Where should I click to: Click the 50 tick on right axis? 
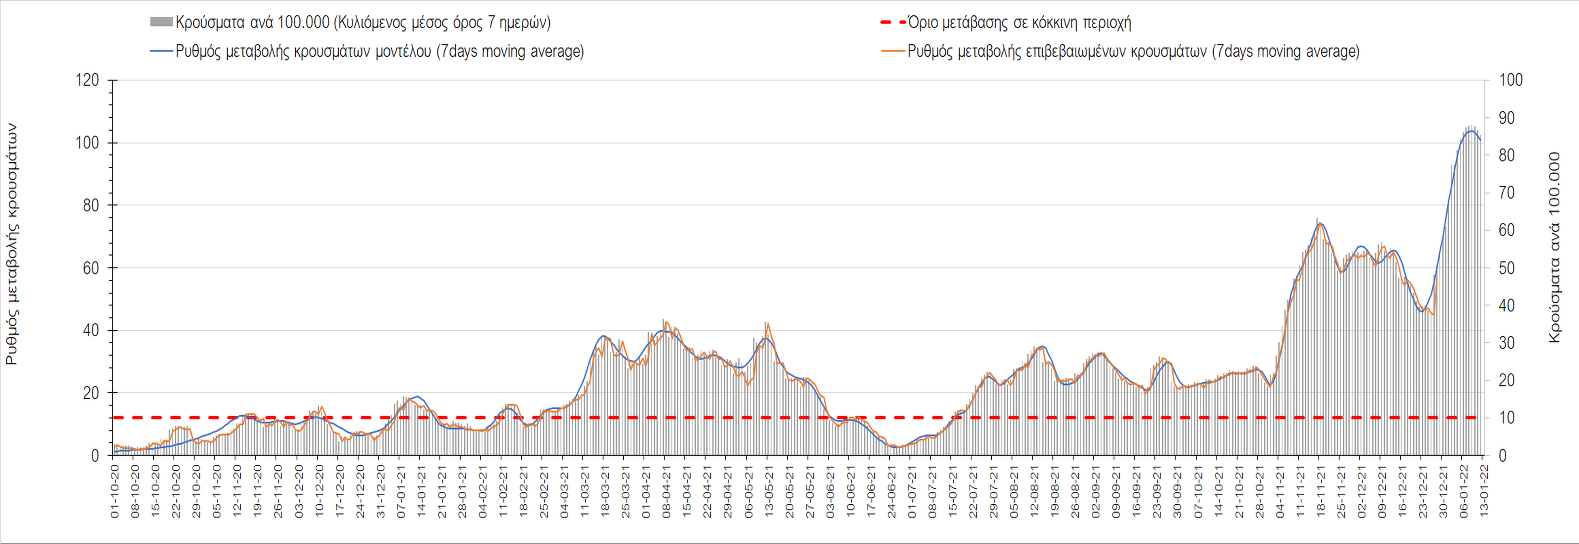click(1507, 268)
